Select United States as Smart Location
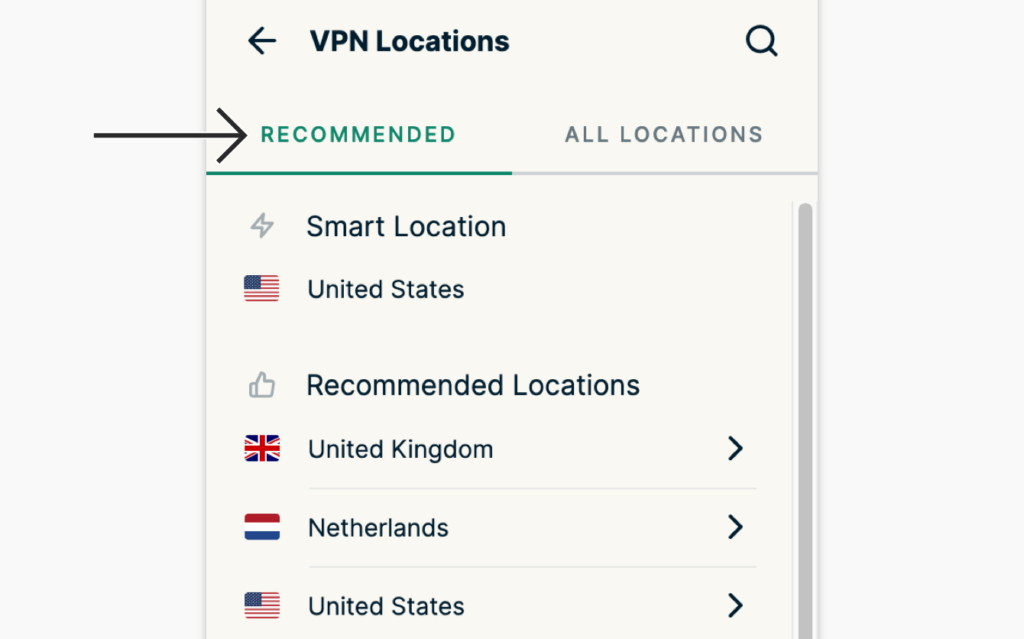The height and width of the screenshot is (639, 1024). [x=386, y=289]
